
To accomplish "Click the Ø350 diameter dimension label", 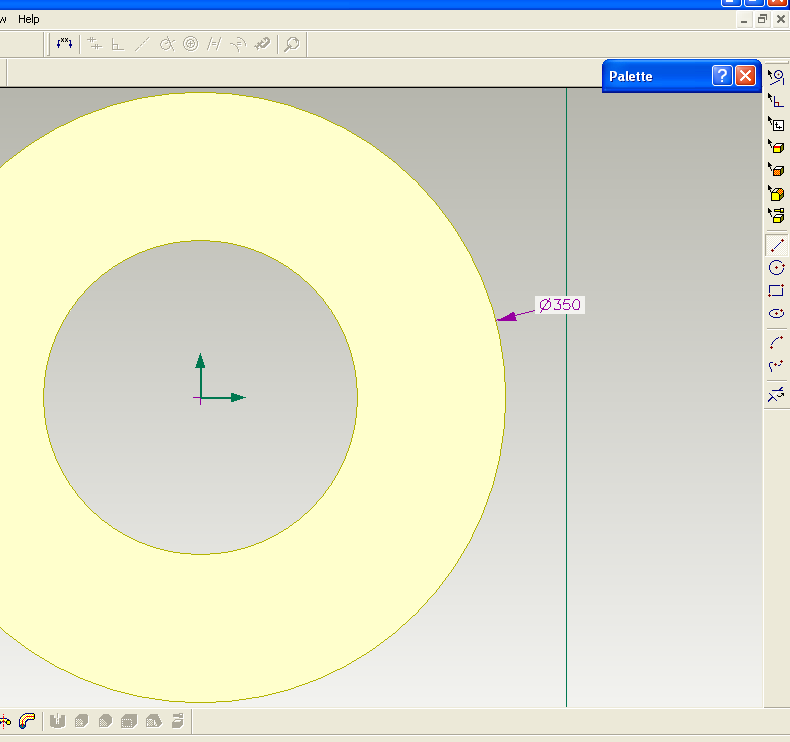I will tap(560, 305).
